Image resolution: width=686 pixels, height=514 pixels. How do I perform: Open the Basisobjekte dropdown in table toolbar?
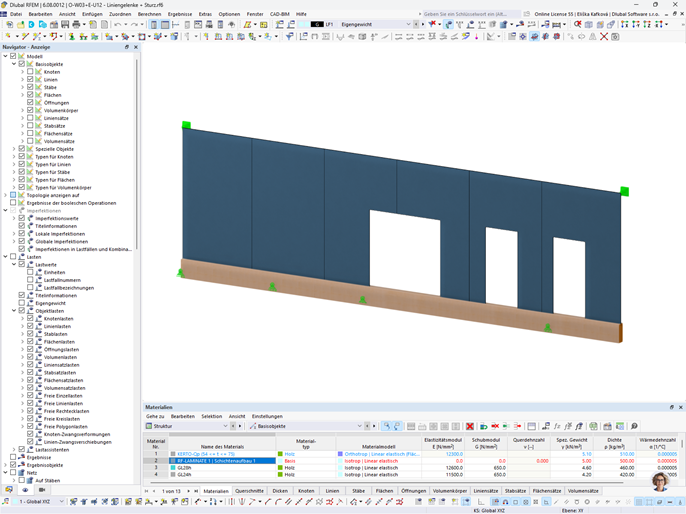[359, 426]
